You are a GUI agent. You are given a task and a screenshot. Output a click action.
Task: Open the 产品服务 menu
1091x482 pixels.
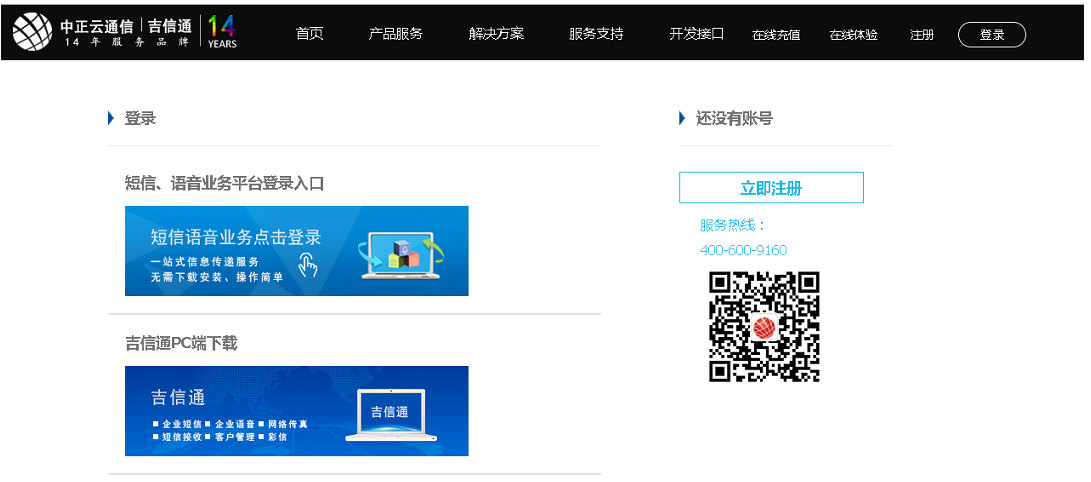395,33
